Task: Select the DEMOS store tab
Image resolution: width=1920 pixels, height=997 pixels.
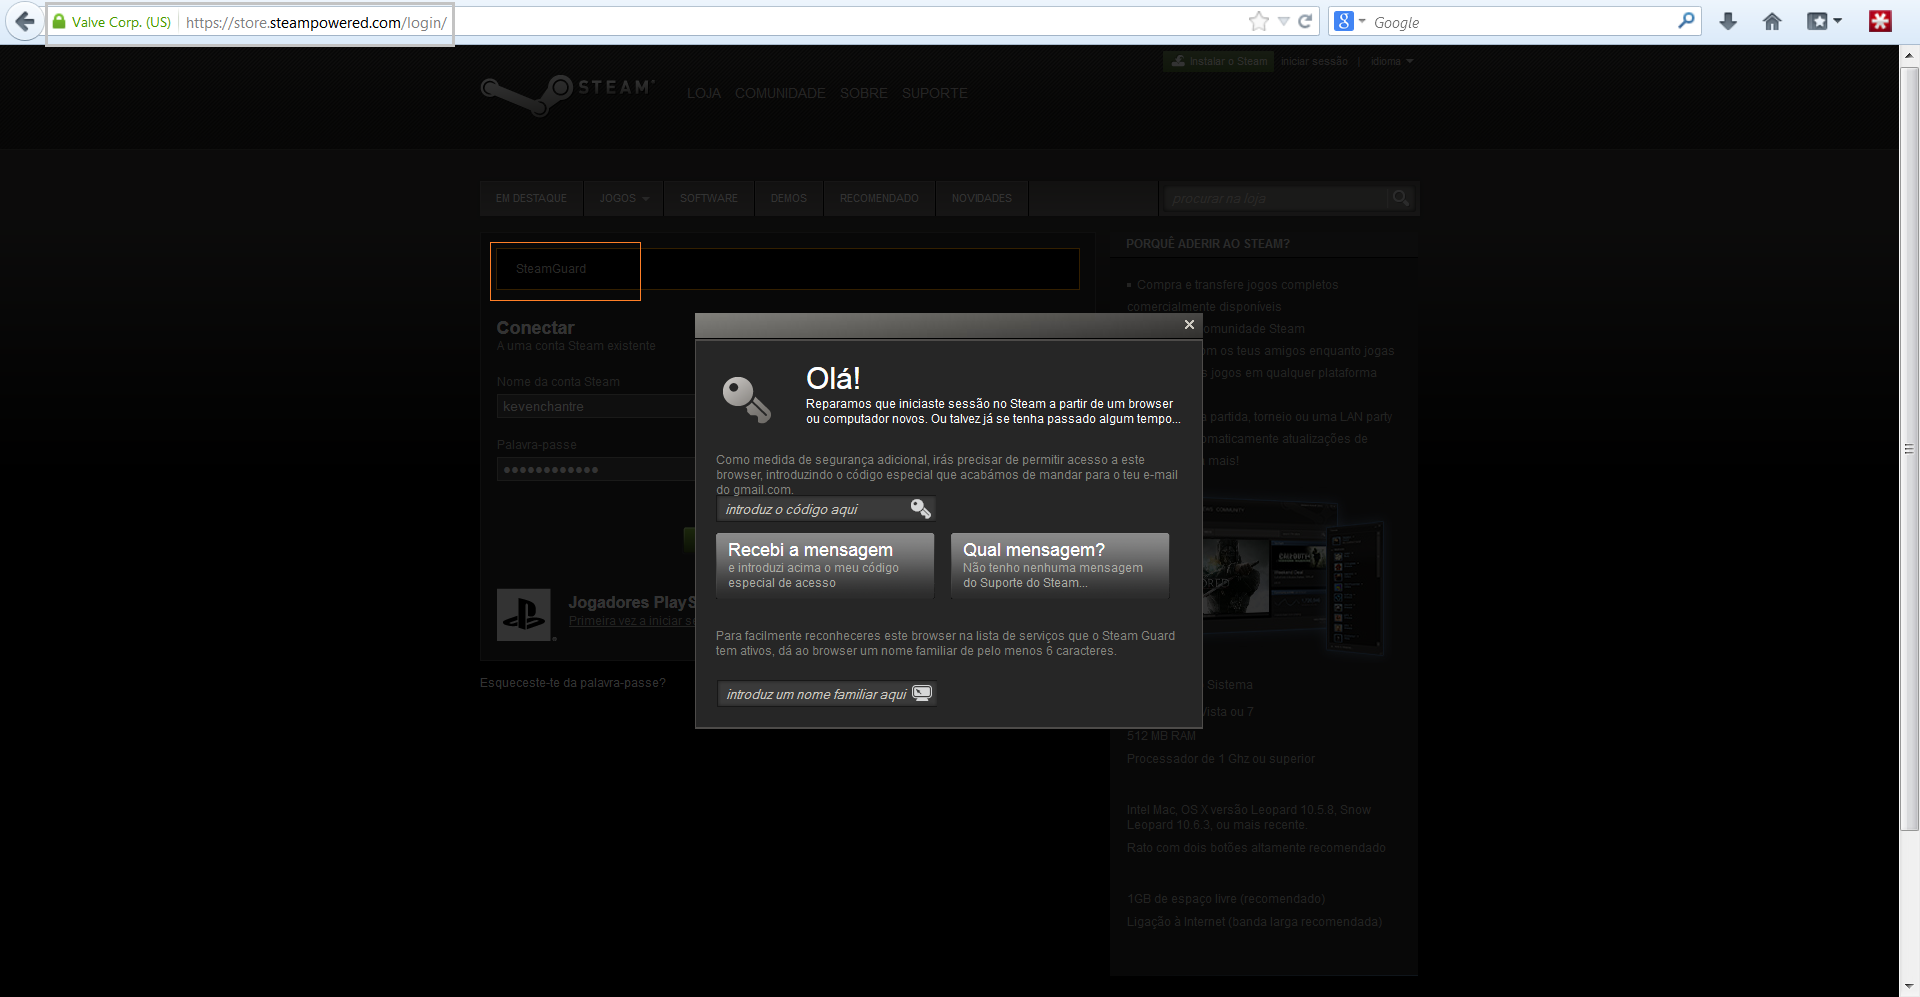Action: (788, 198)
